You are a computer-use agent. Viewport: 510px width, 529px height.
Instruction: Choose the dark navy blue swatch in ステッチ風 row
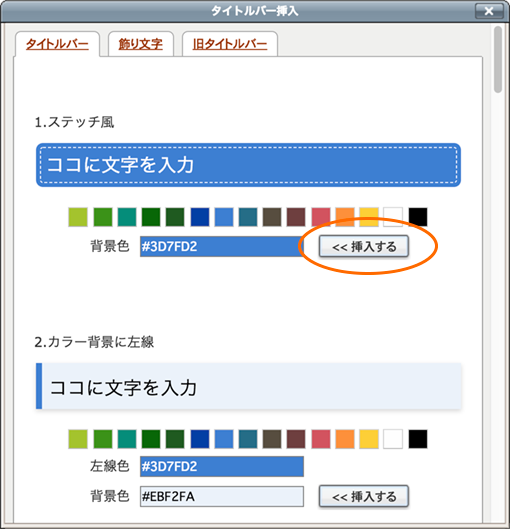[x=200, y=217]
